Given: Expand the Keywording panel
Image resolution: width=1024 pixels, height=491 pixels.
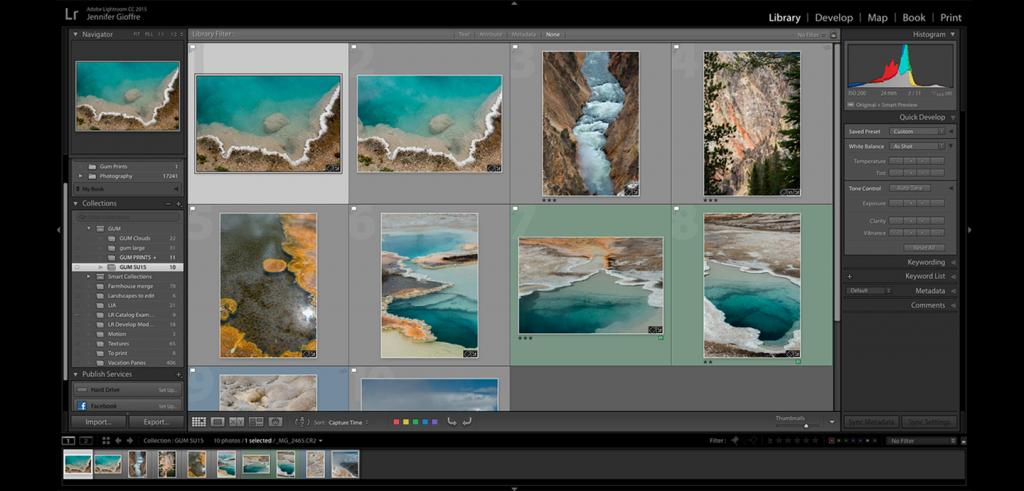Looking at the screenshot, I should point(925,262).
